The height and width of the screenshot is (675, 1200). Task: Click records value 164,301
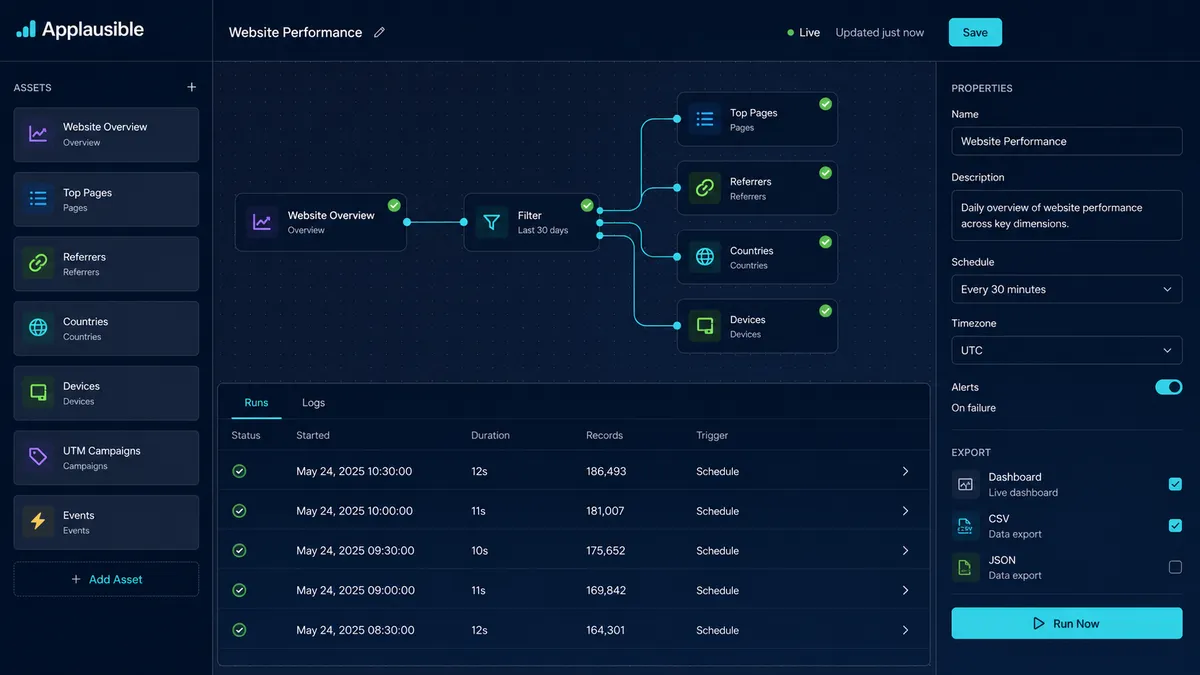(x=606, y=630)
